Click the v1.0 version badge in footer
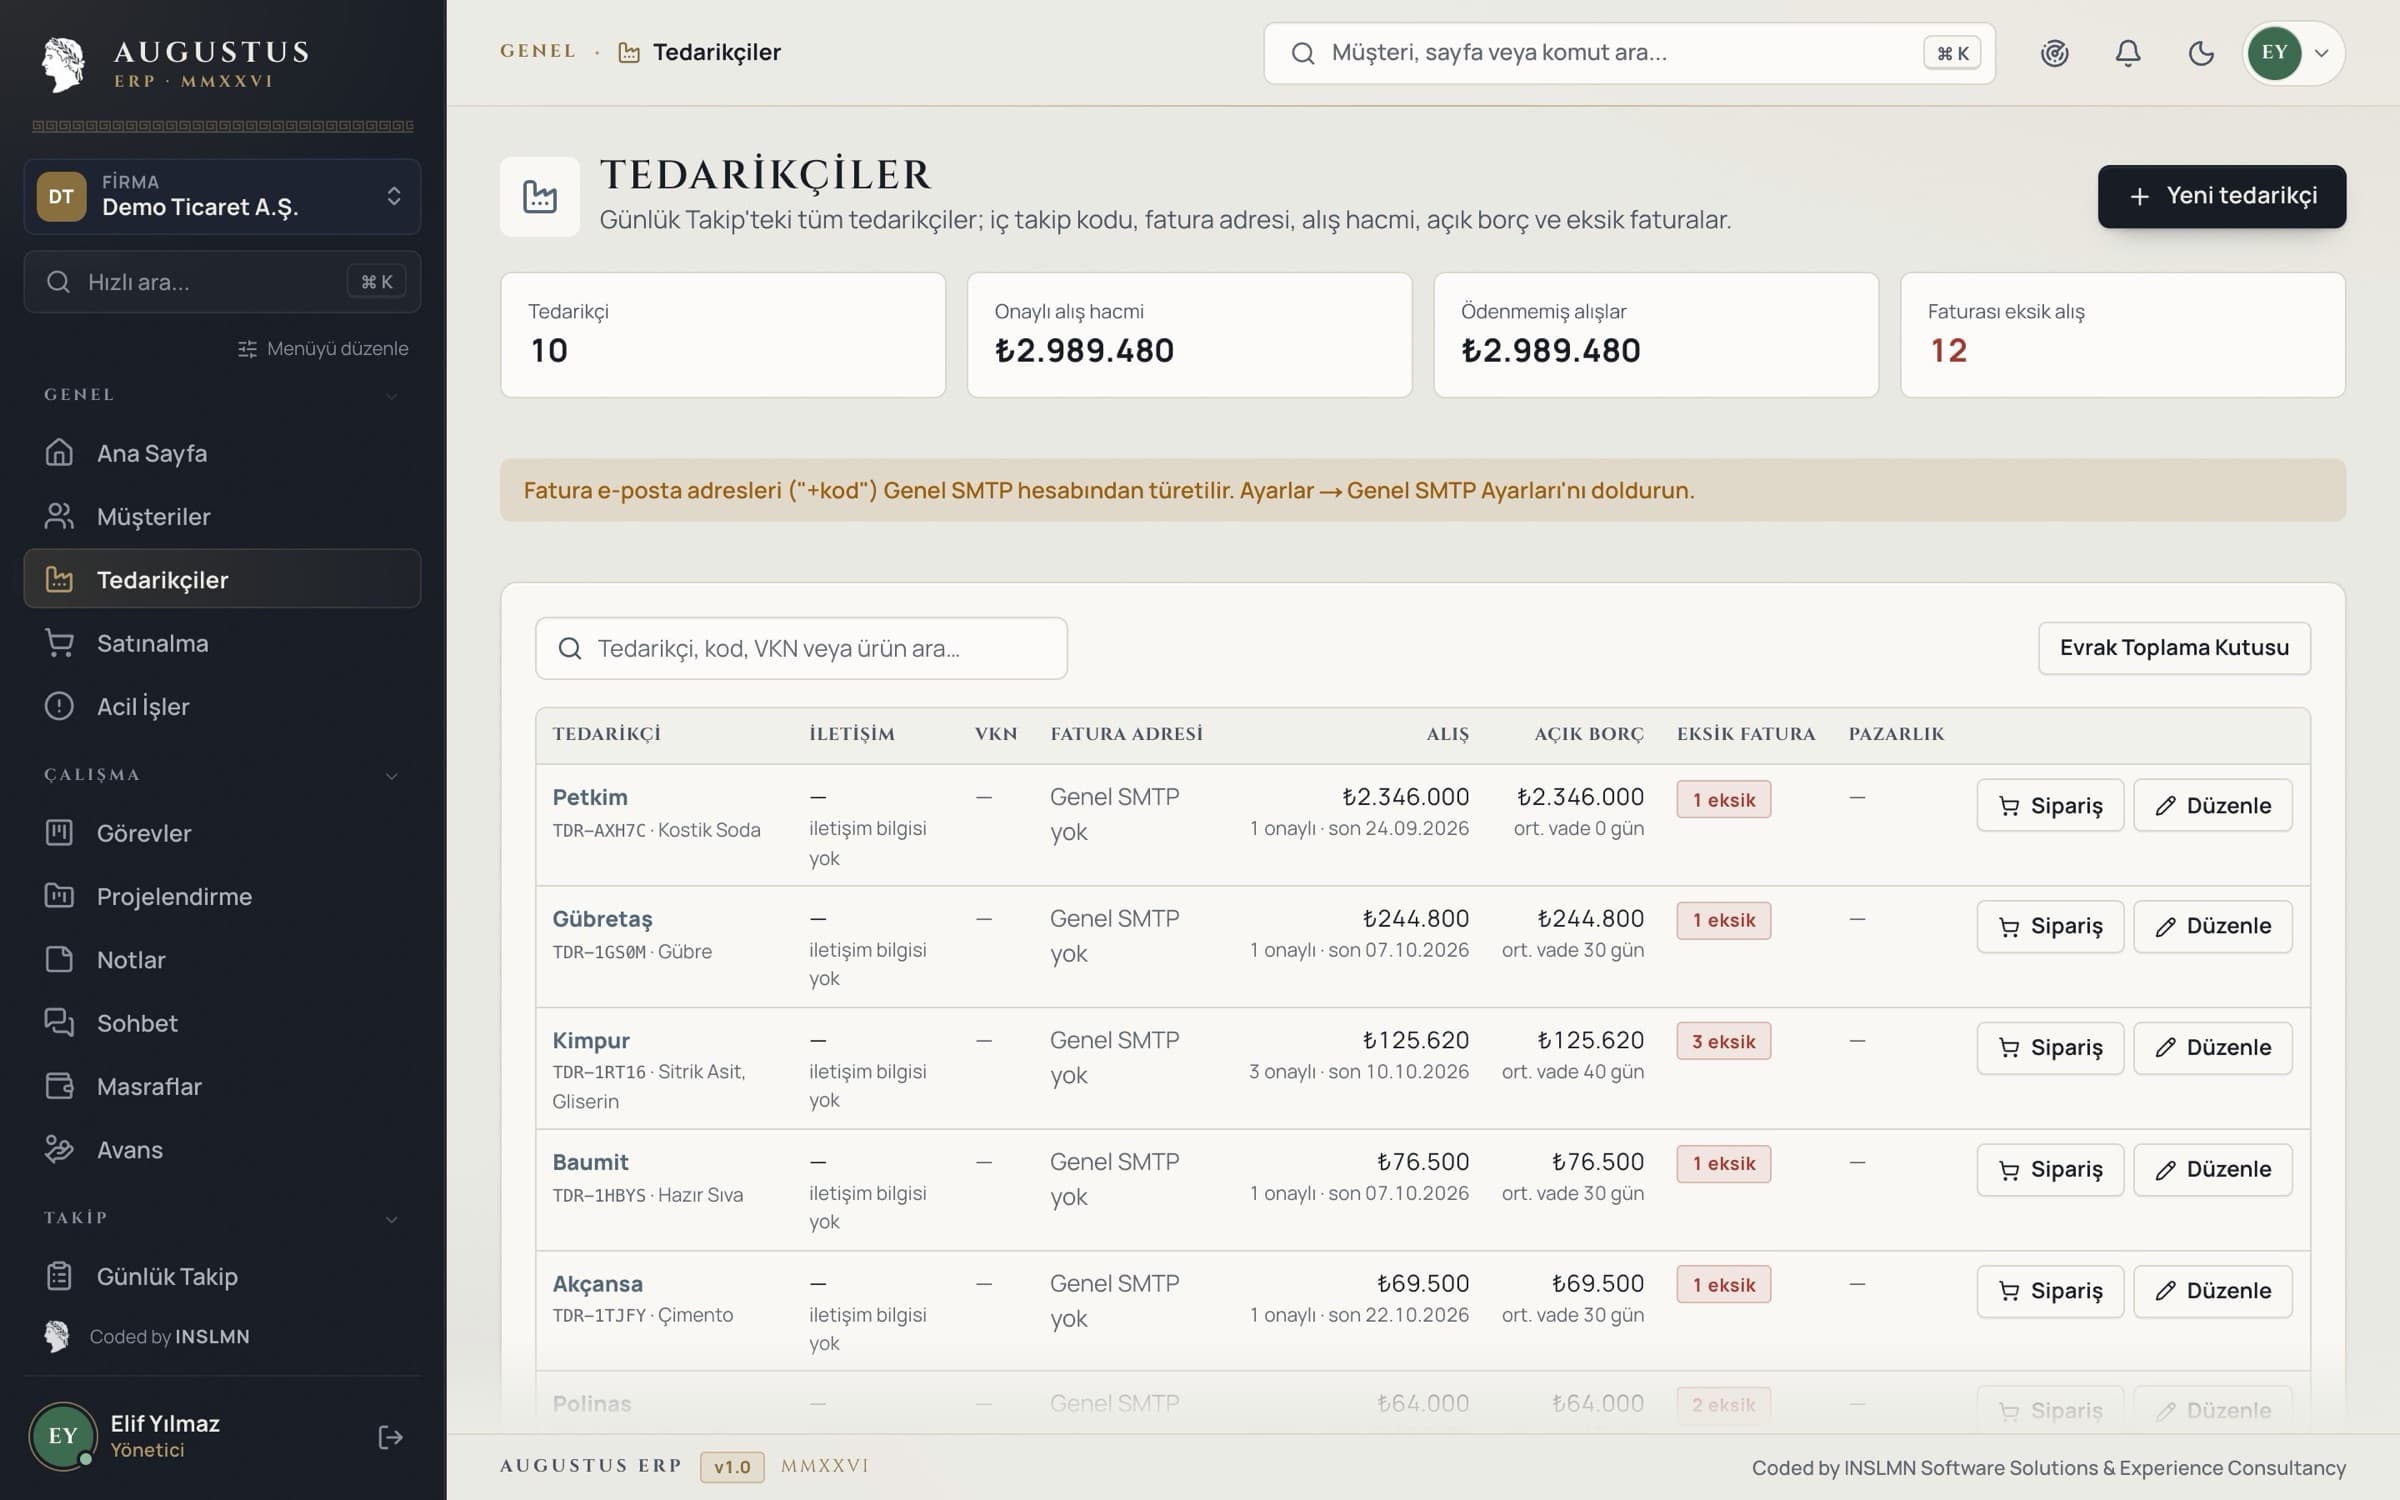Screen dimensions: 2400x1500 click(732, 1466)
